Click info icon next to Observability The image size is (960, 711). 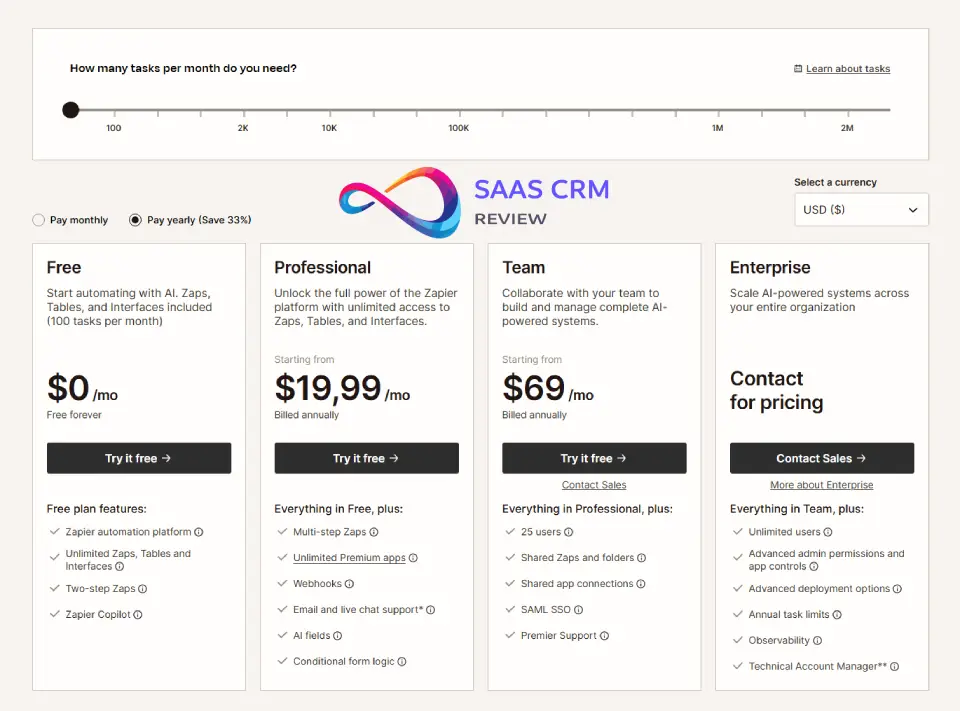tap(818, 641)
